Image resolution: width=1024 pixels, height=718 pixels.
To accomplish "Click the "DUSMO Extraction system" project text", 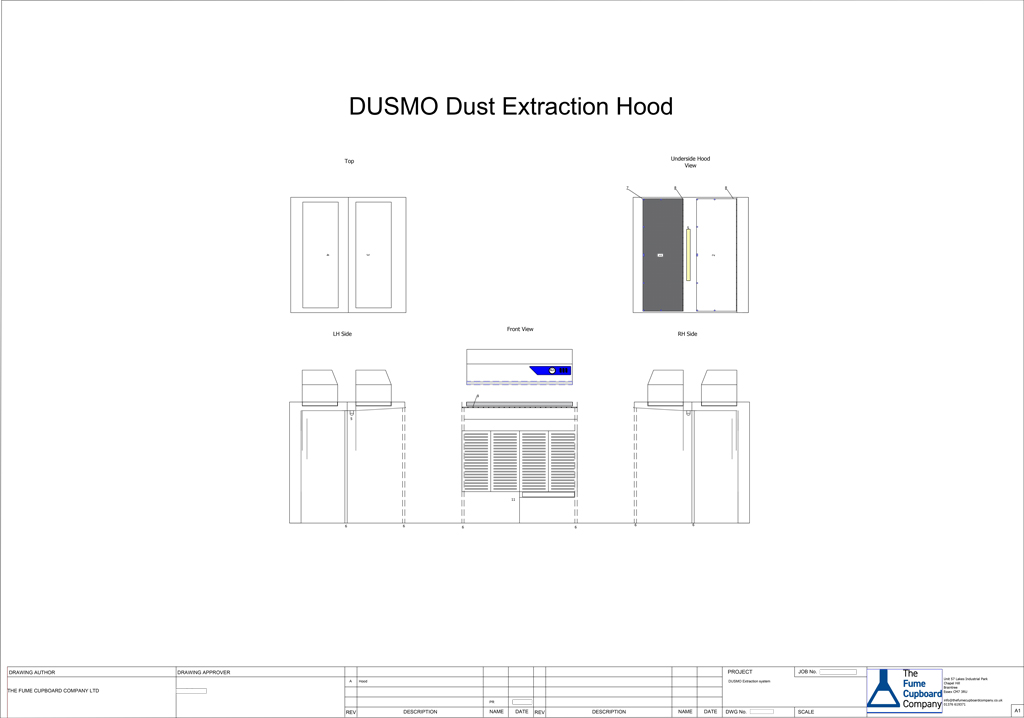I will coord(749,681).
